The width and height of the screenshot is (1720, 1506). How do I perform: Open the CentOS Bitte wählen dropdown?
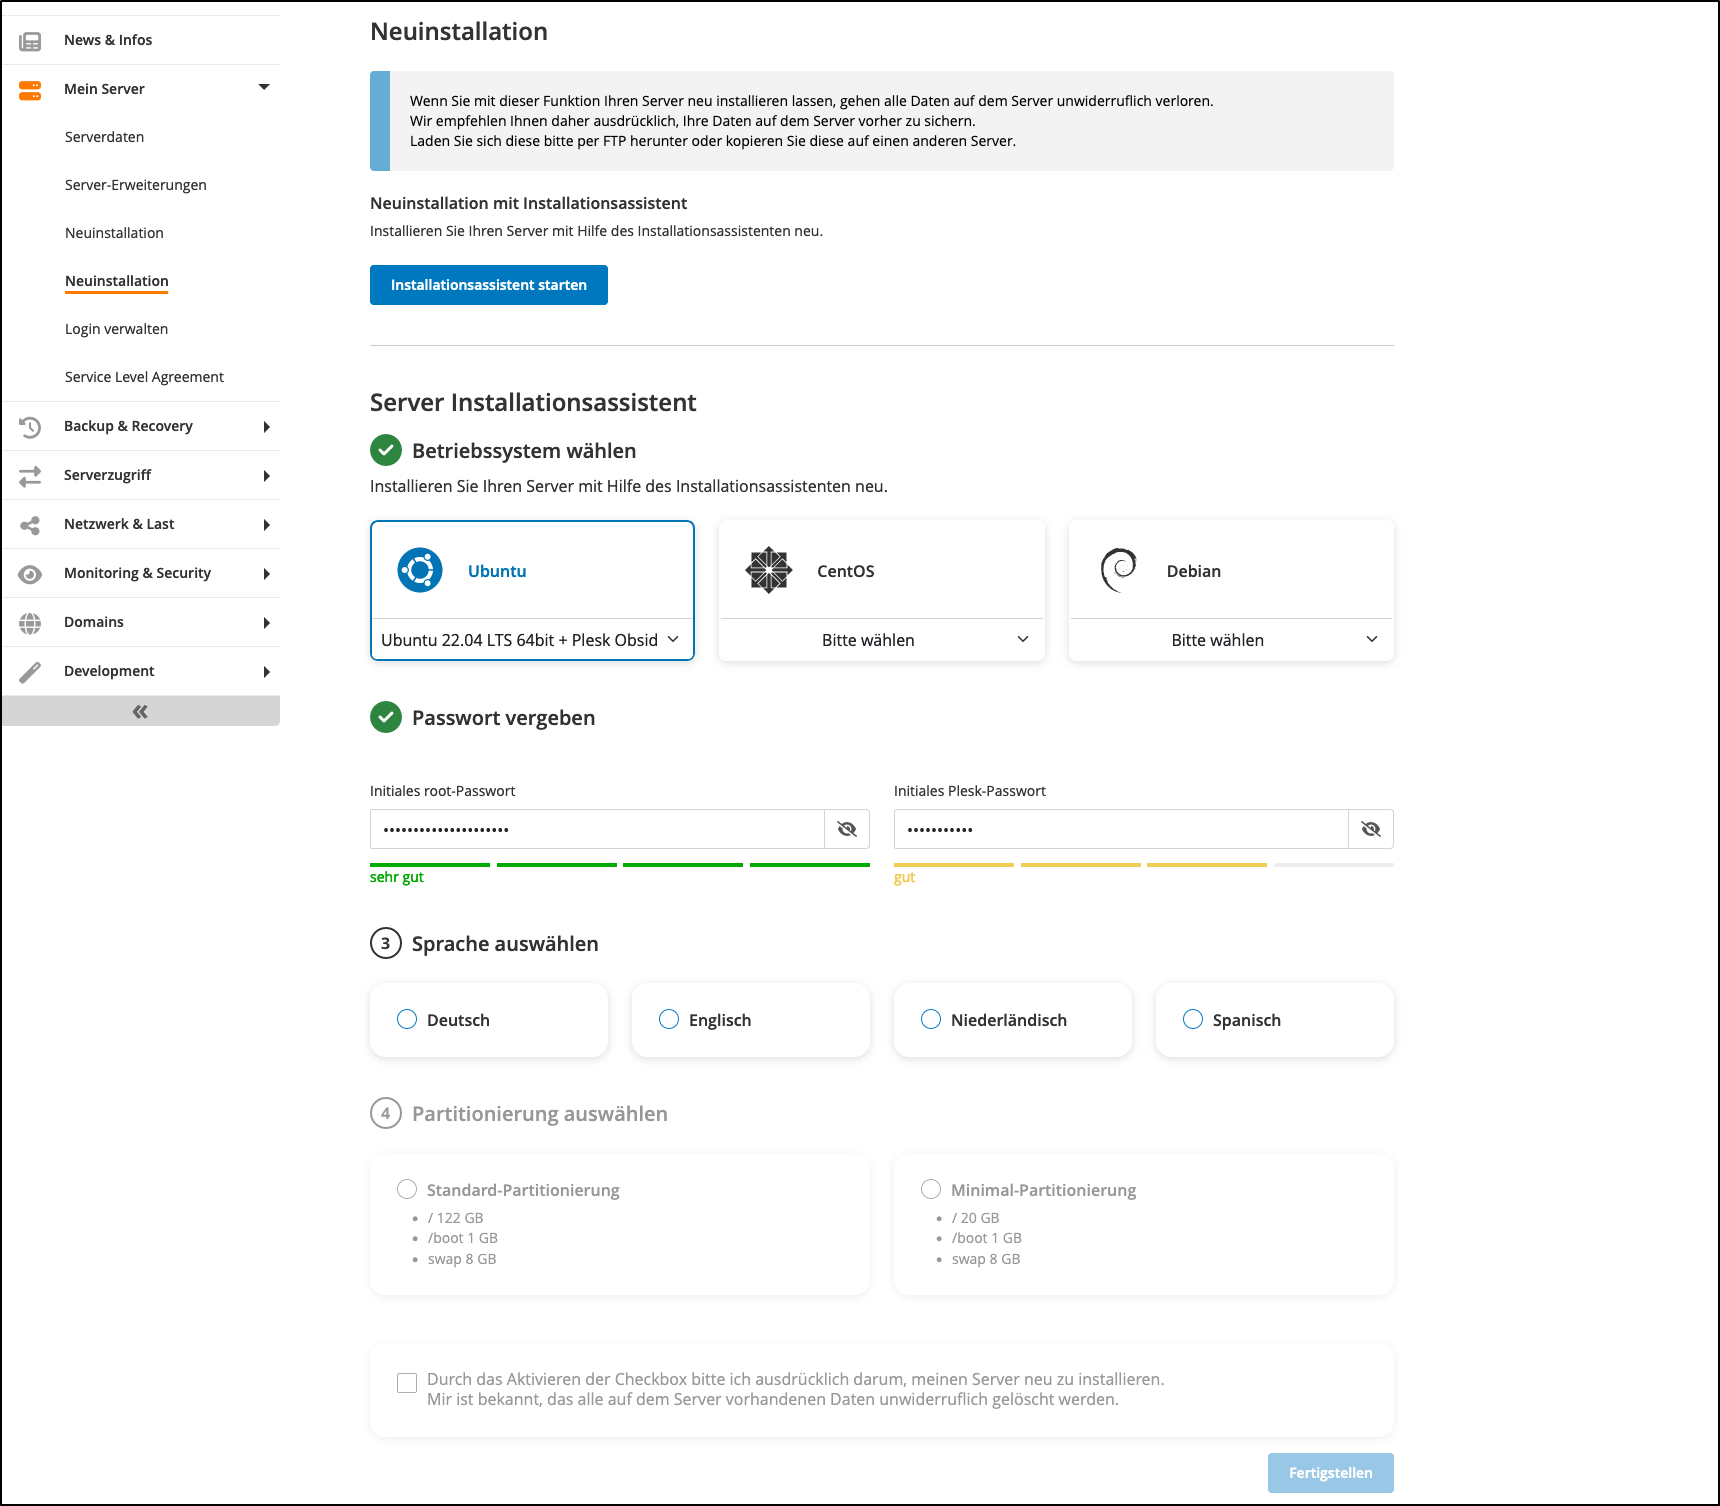[x=881, y=640]
